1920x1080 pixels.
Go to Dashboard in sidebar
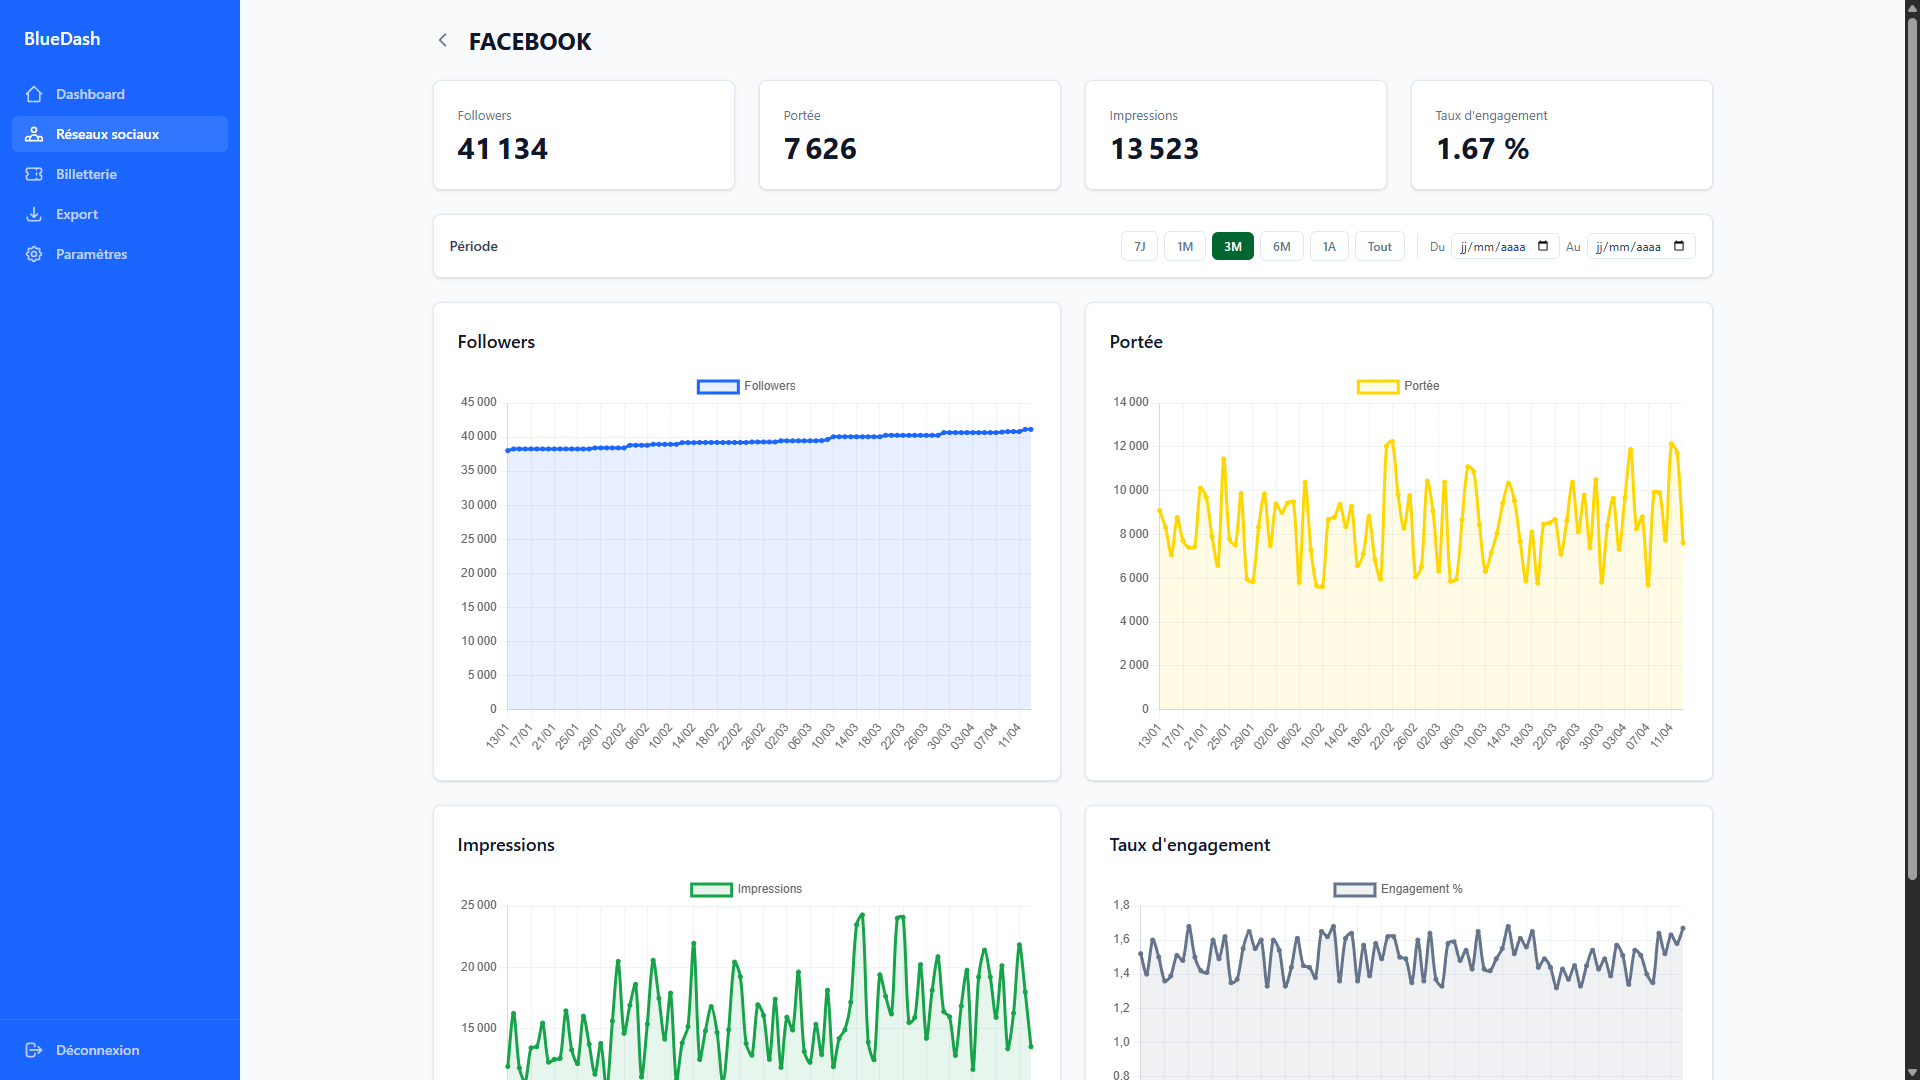[x=120, y=94]
